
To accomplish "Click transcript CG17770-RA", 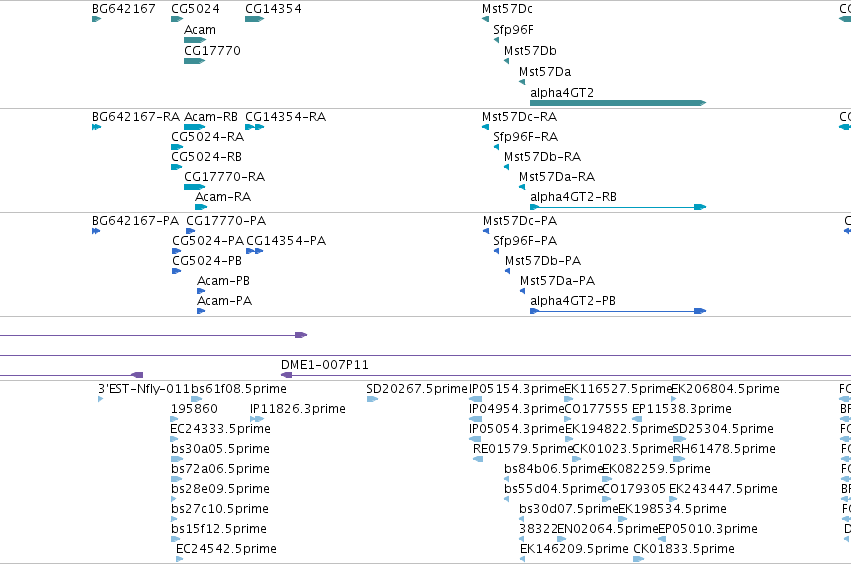I will point(224,177).
